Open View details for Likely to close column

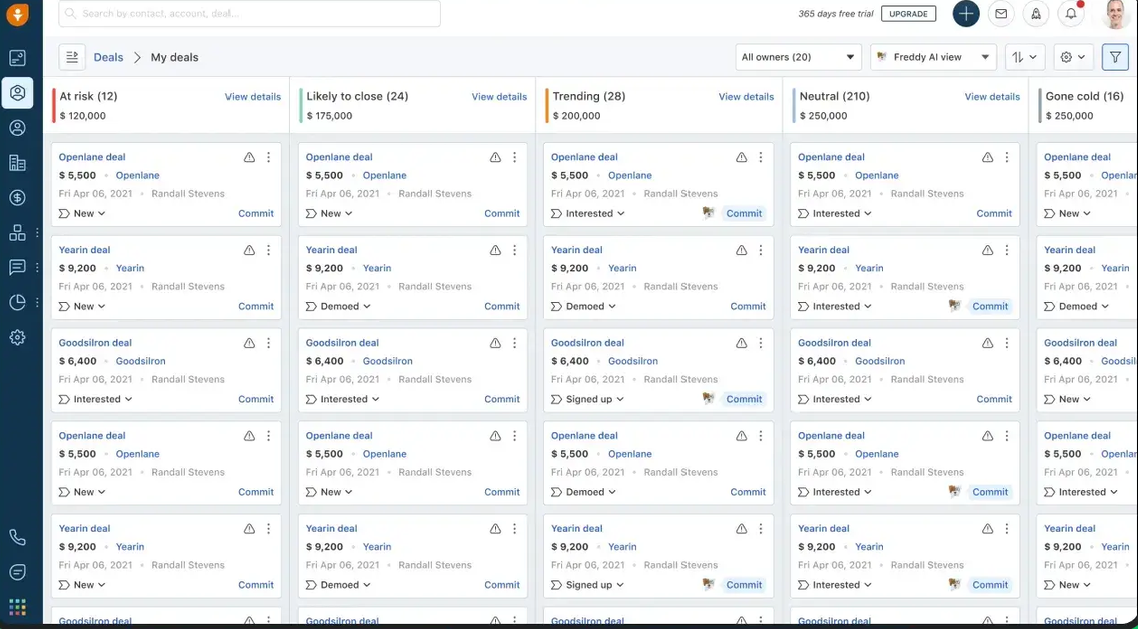pyautogui.click(x=499, y=96)
